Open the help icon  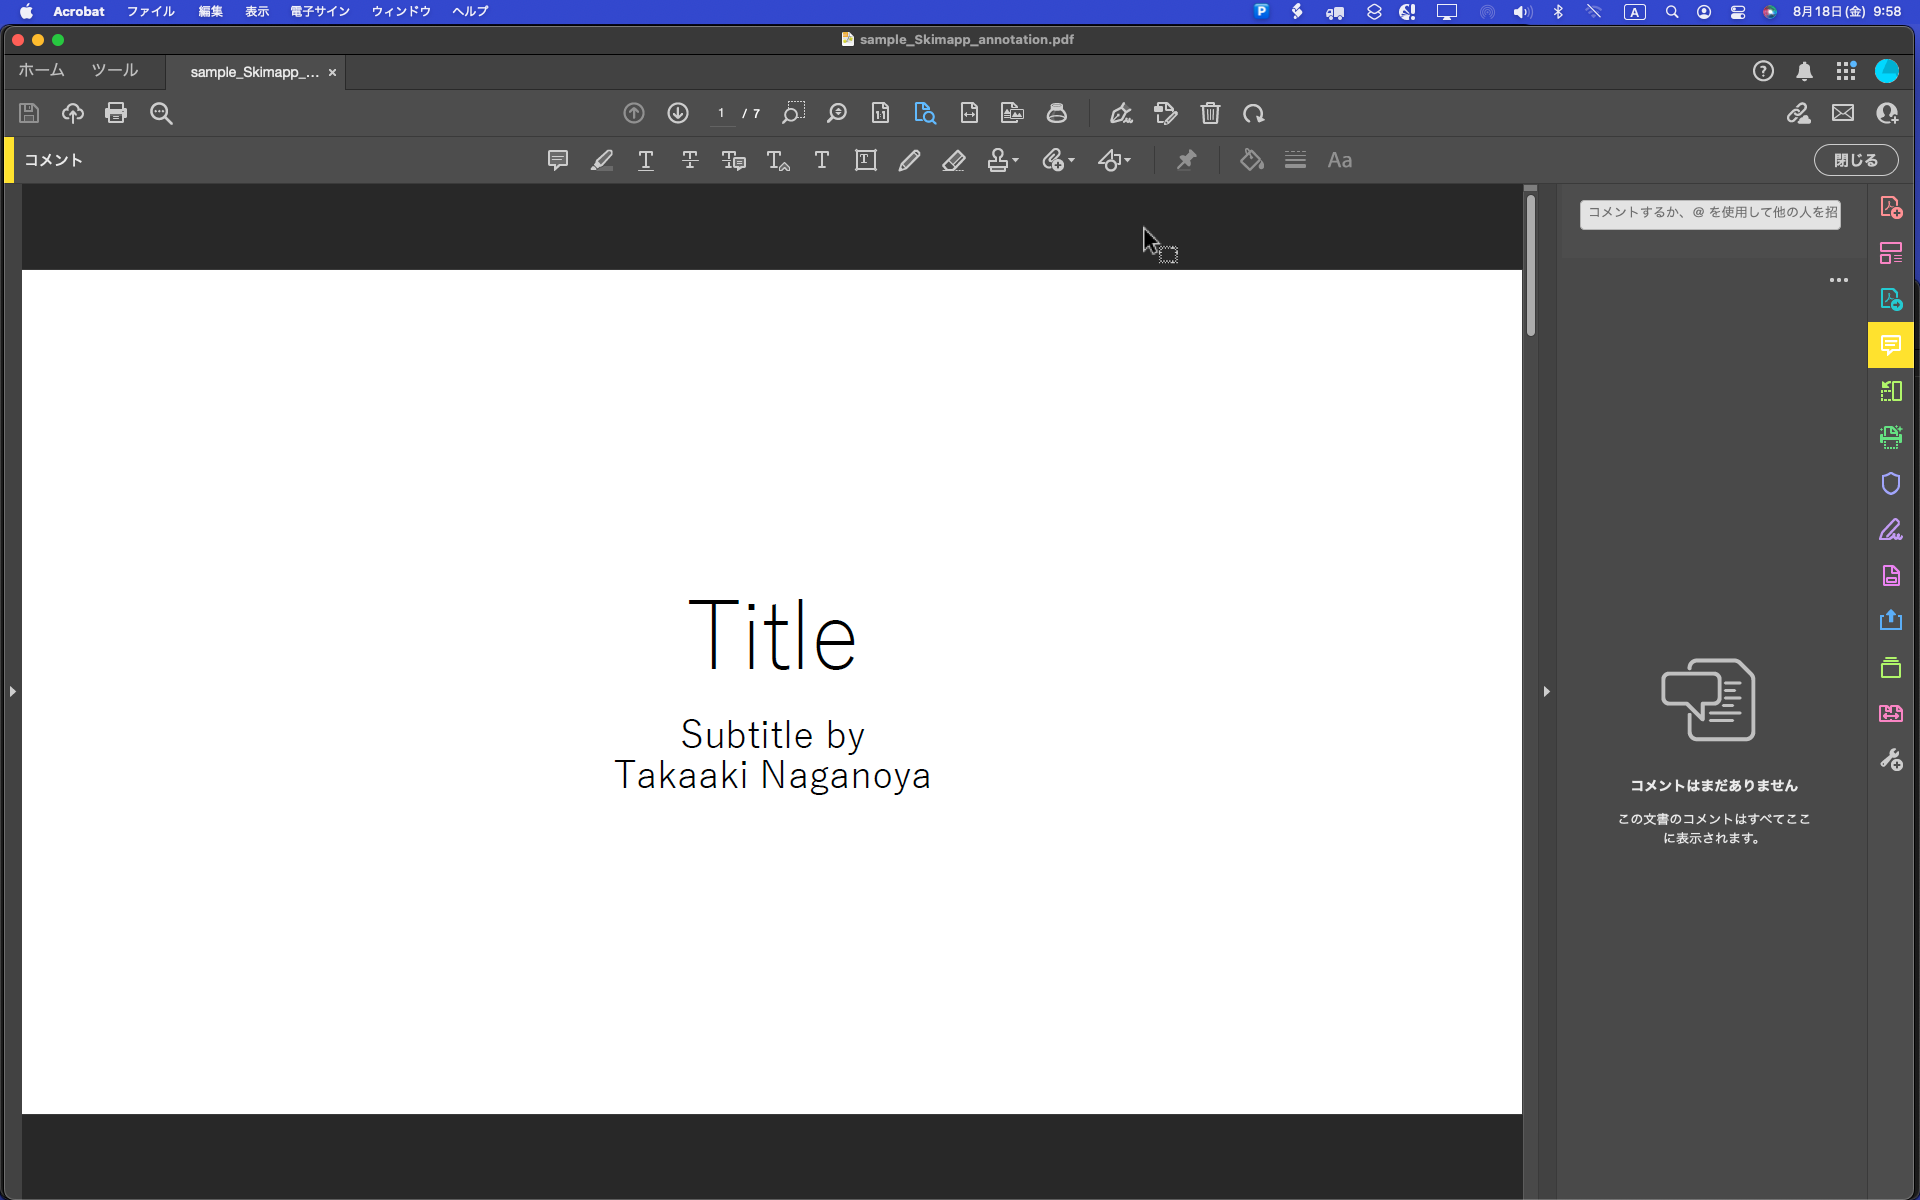coord(1763,71)
